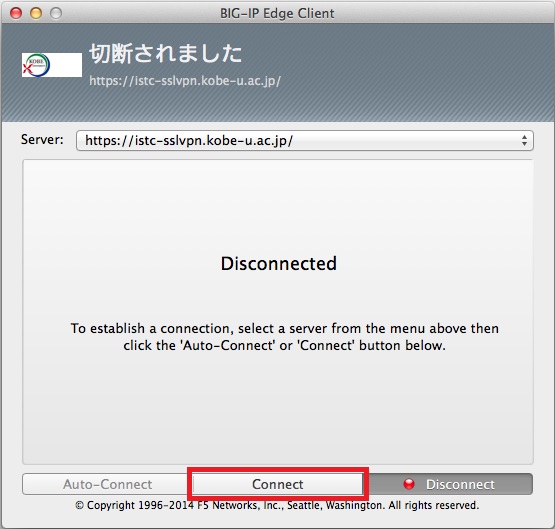This screenshot has height=529, width=555.
Task: Select the Server combo box URL text
Action: click(189, 140)
